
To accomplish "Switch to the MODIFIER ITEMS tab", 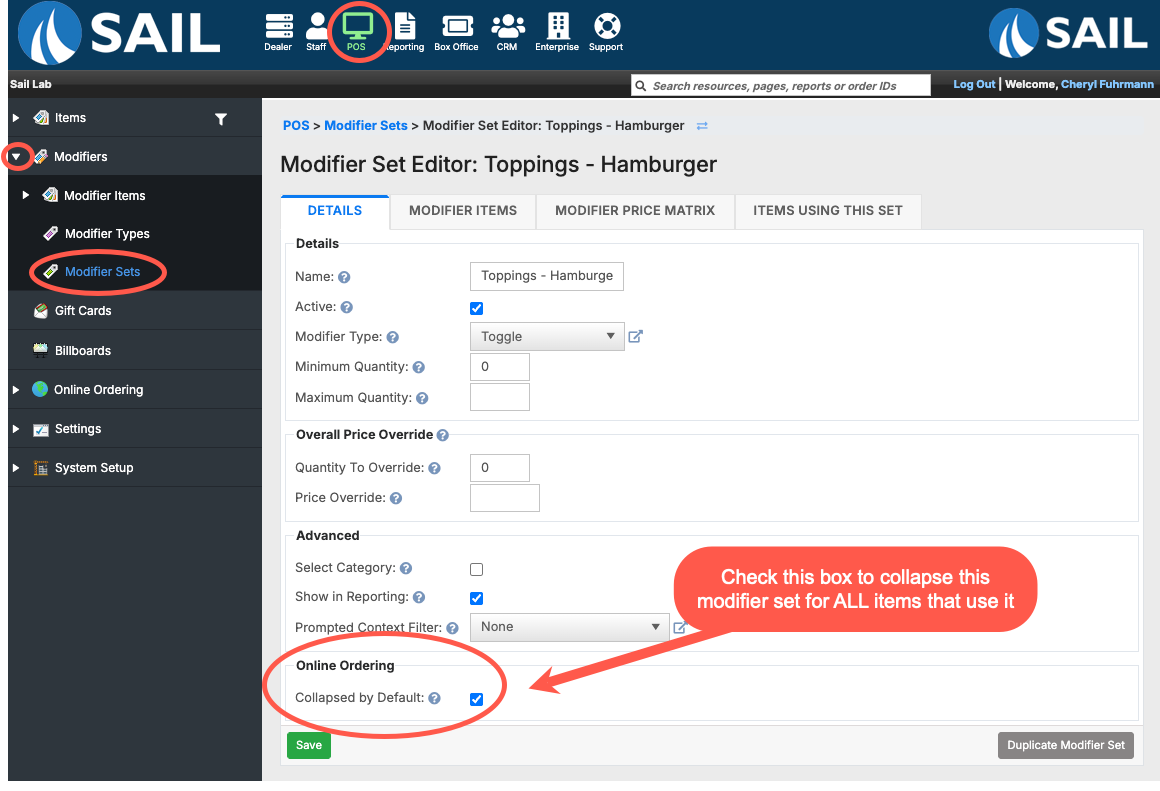I will (463, 211).
